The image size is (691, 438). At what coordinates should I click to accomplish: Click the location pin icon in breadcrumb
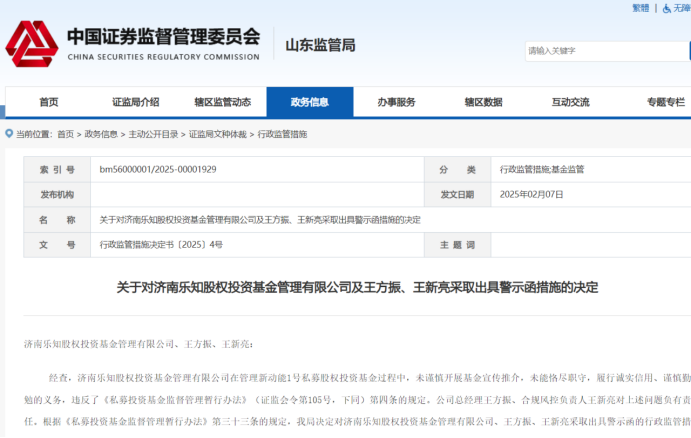(8, 134)
